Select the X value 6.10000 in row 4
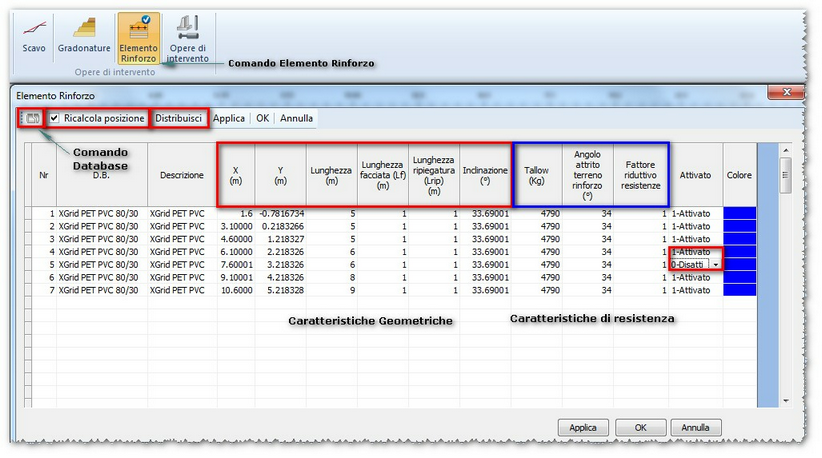The image size is (822, 458). (x=236, y=252)
